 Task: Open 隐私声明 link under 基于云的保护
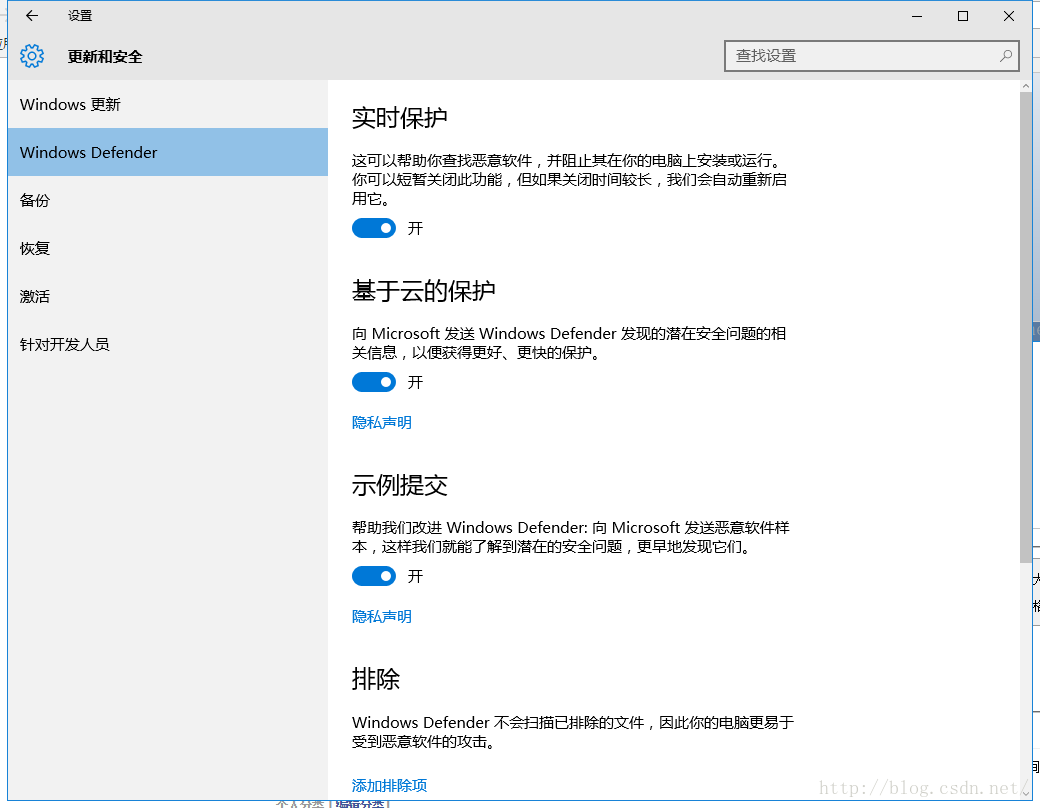[381, 423]
